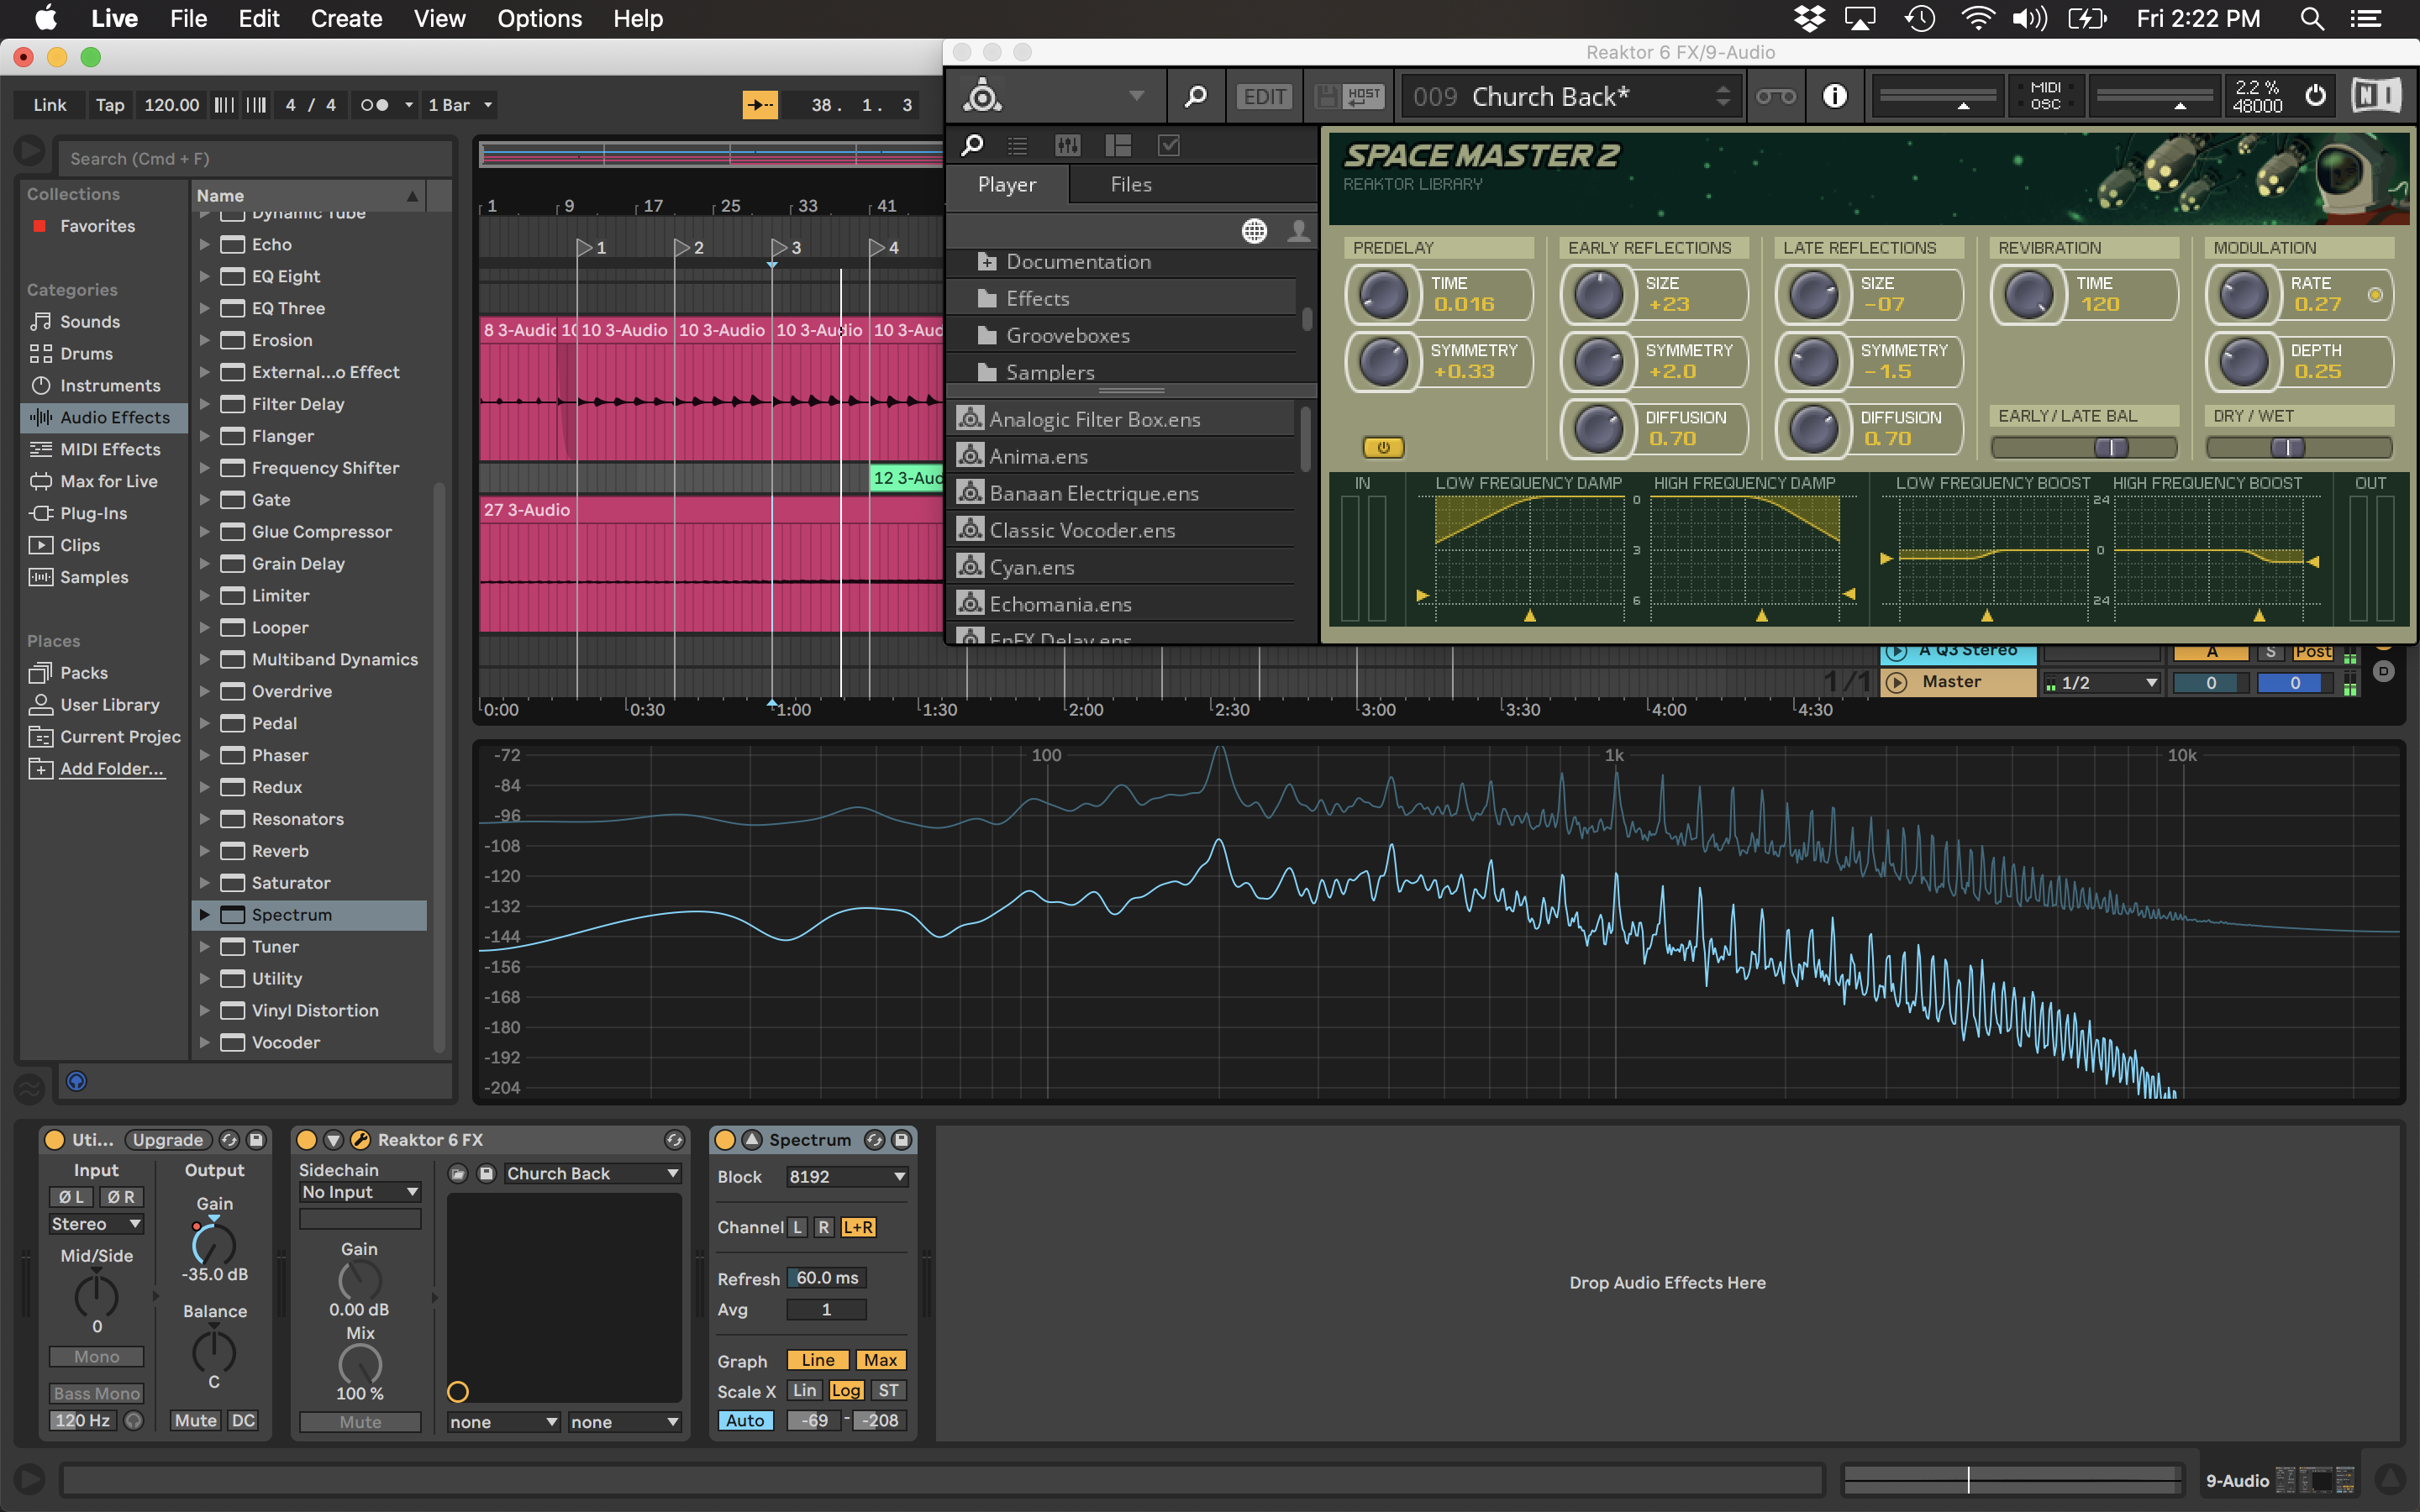This screenshot has height=1512, width=2420.
Task: Toggle Utility left phase invert ØL
Action: pyautogui.click(x=71, y=1197)
